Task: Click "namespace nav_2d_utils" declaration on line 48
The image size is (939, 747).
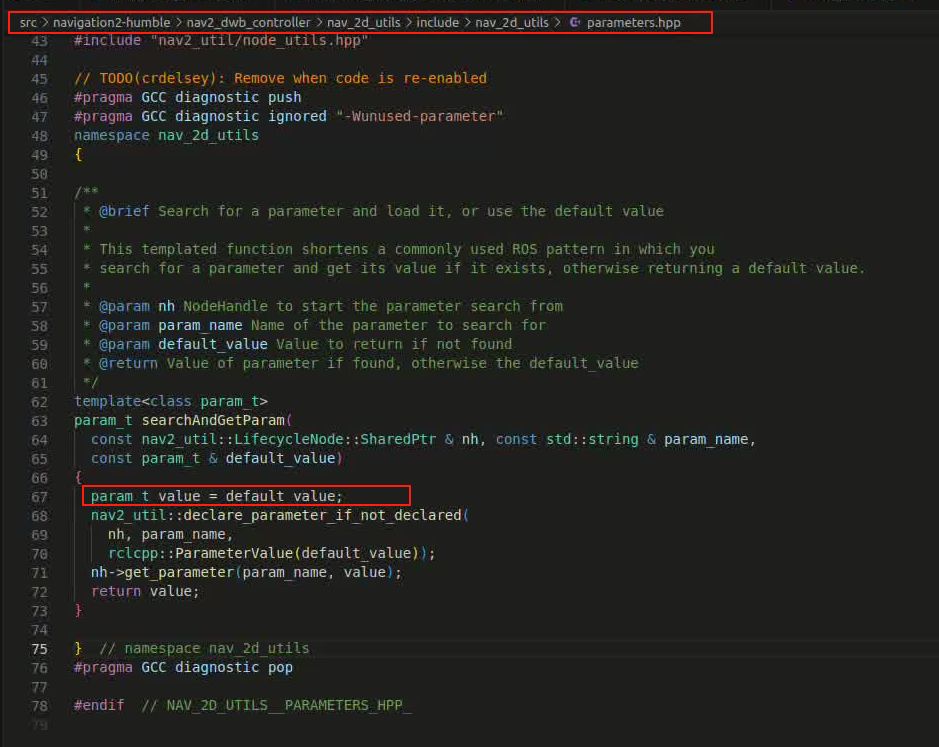Action: tap(166, 135)
